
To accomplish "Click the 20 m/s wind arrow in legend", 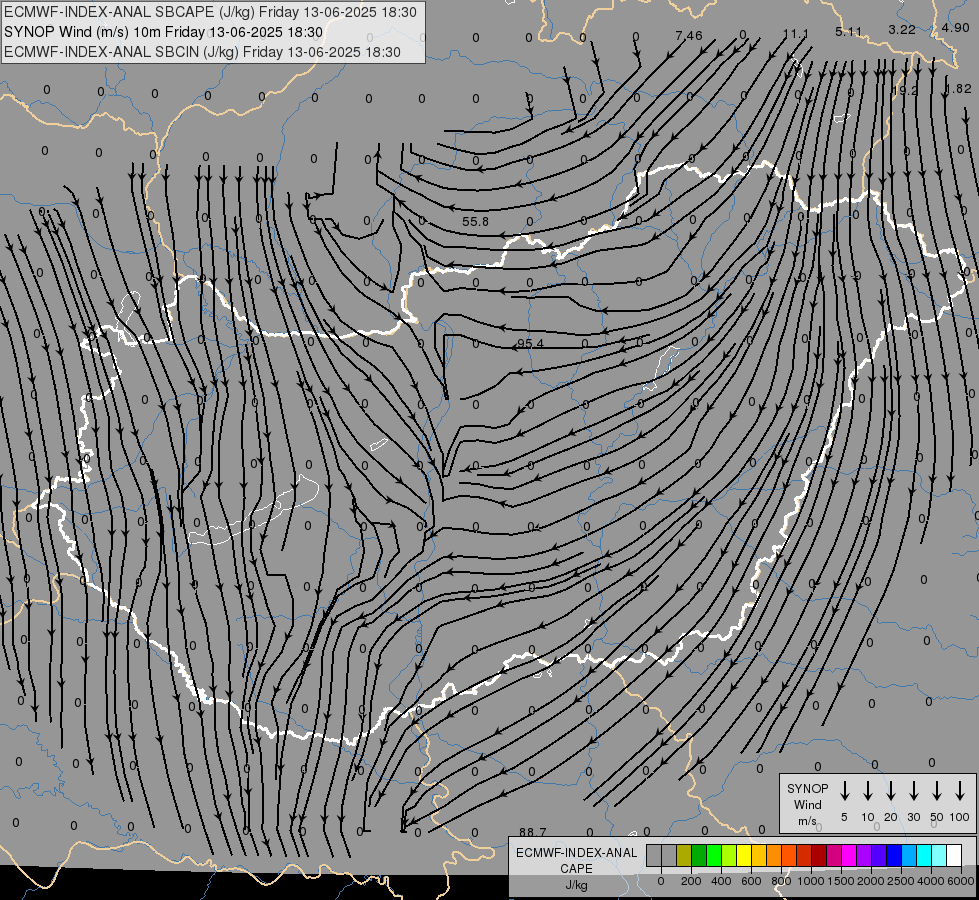I will 890,791.
